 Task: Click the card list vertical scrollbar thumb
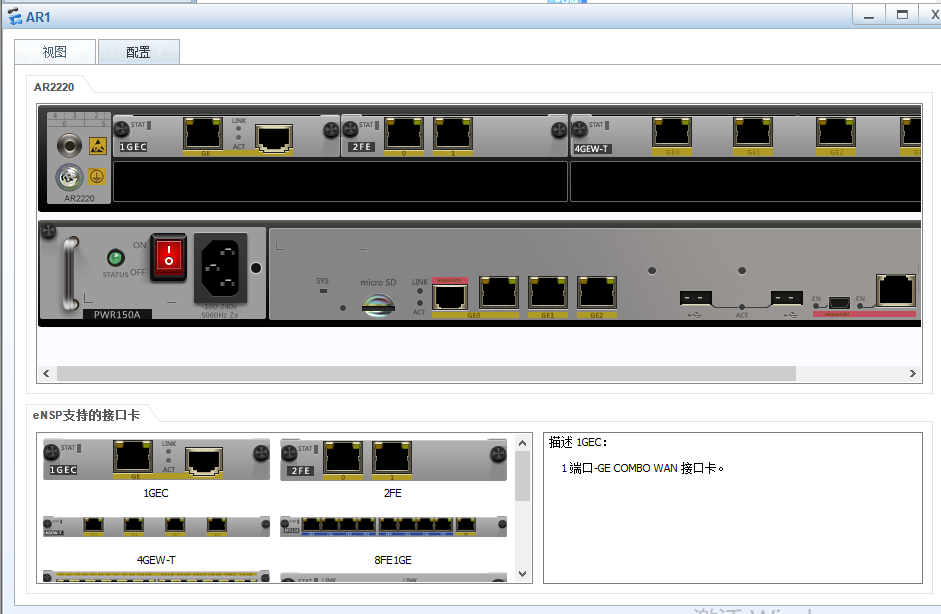[523, 475]
